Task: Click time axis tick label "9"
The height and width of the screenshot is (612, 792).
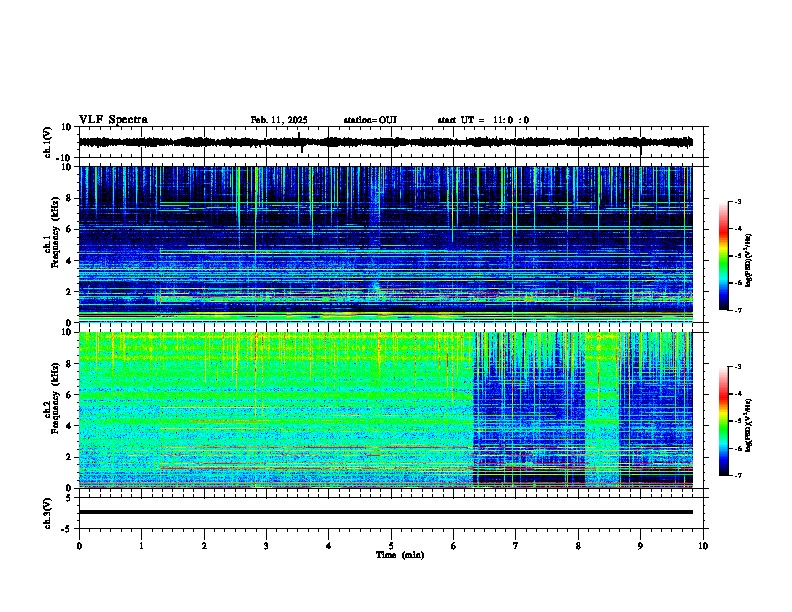Action: (640, 546)
